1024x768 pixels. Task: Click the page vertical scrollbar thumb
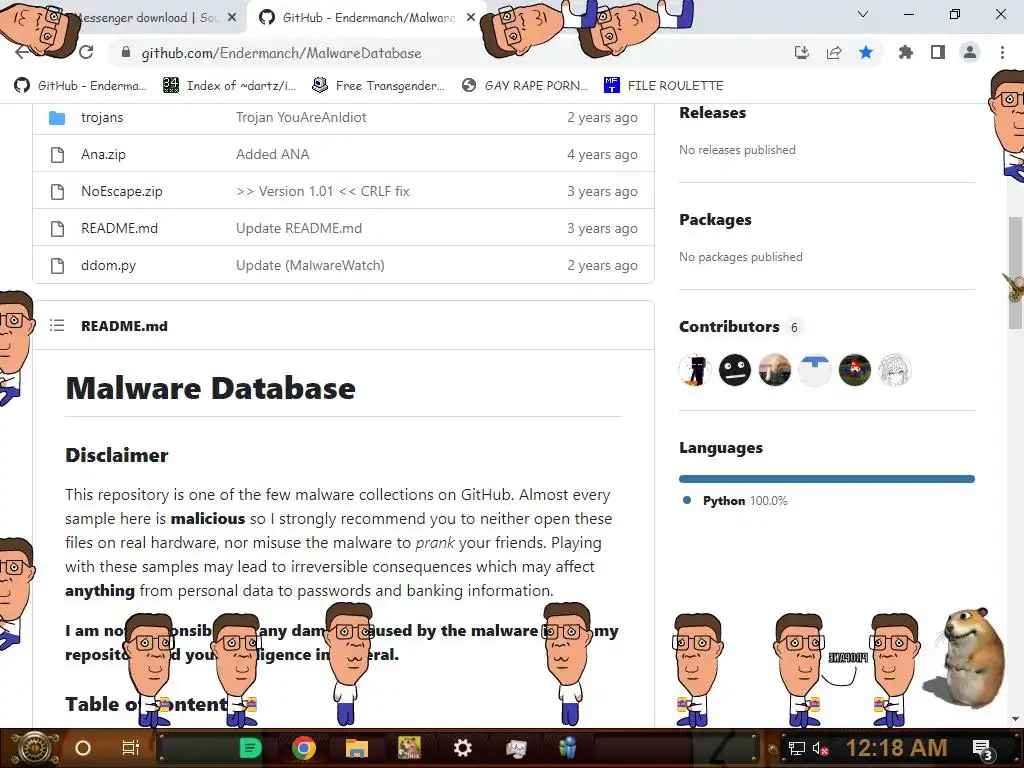(1015, 272)
